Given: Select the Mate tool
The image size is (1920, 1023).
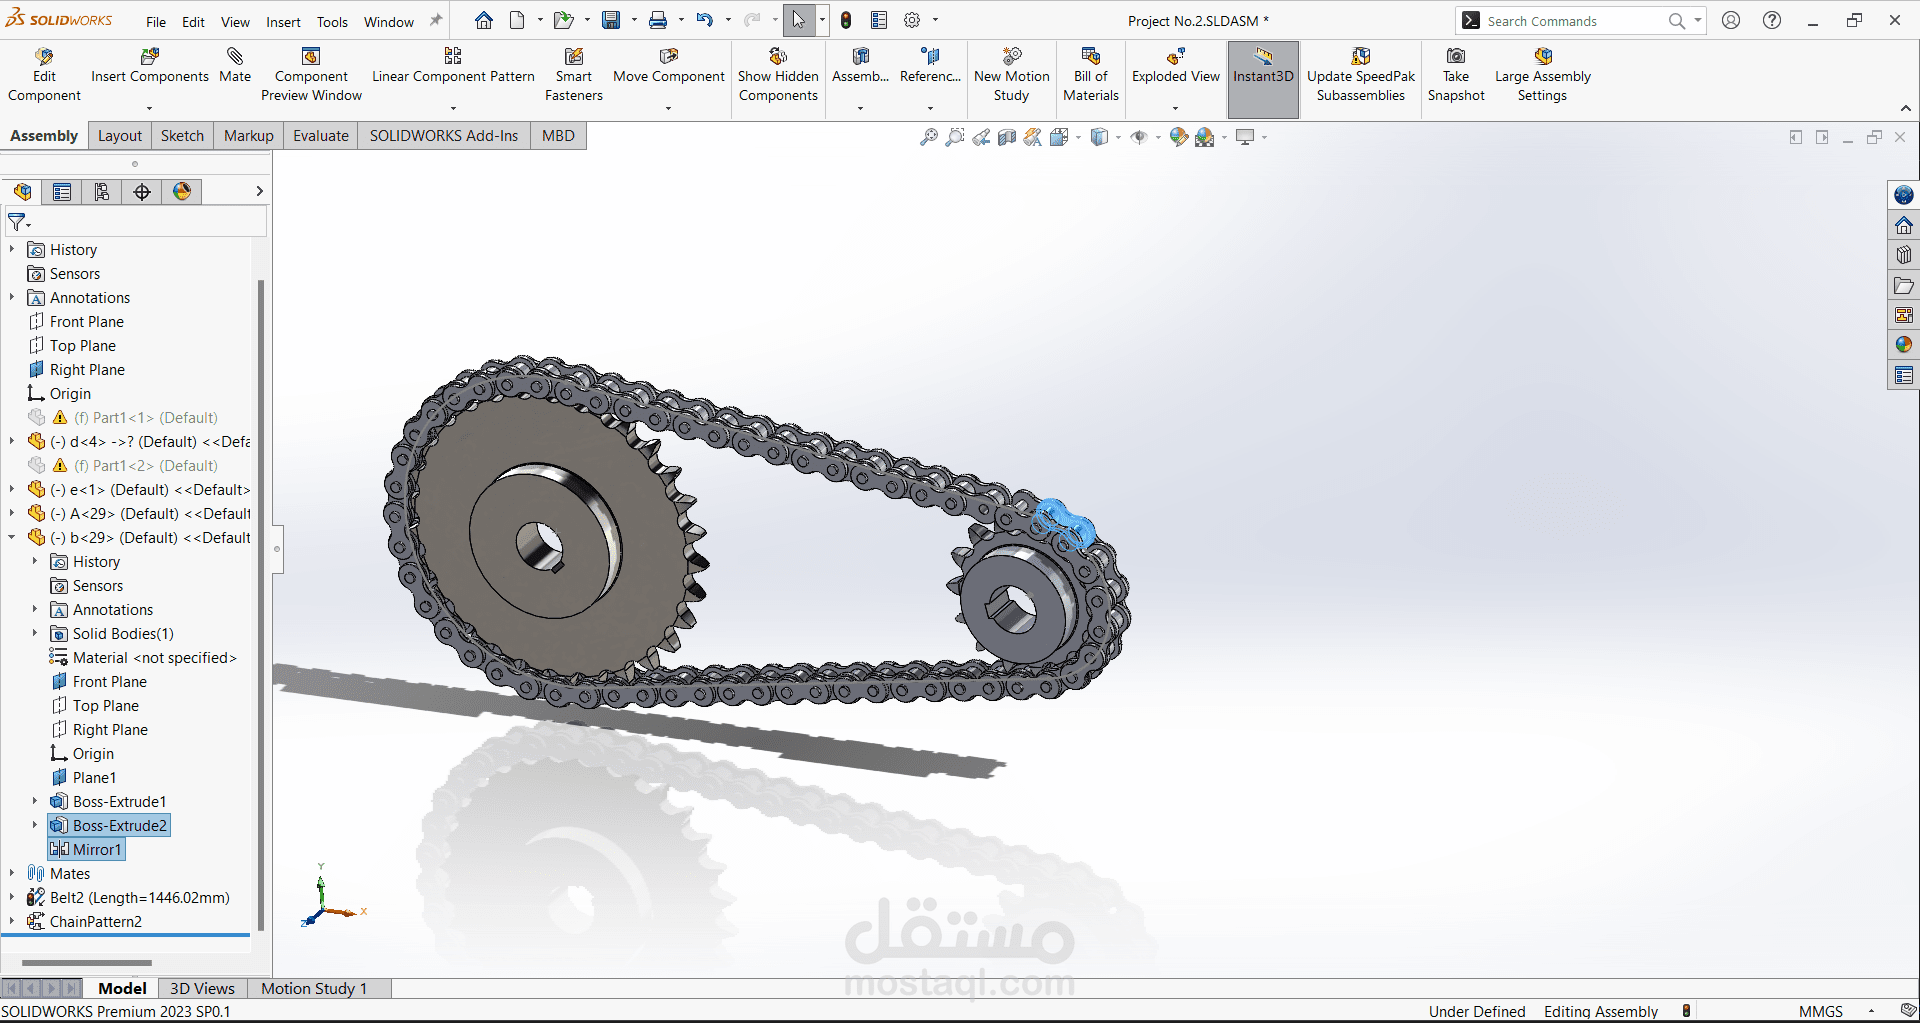Looking at the screenshot, I should (x=235, y=66).
